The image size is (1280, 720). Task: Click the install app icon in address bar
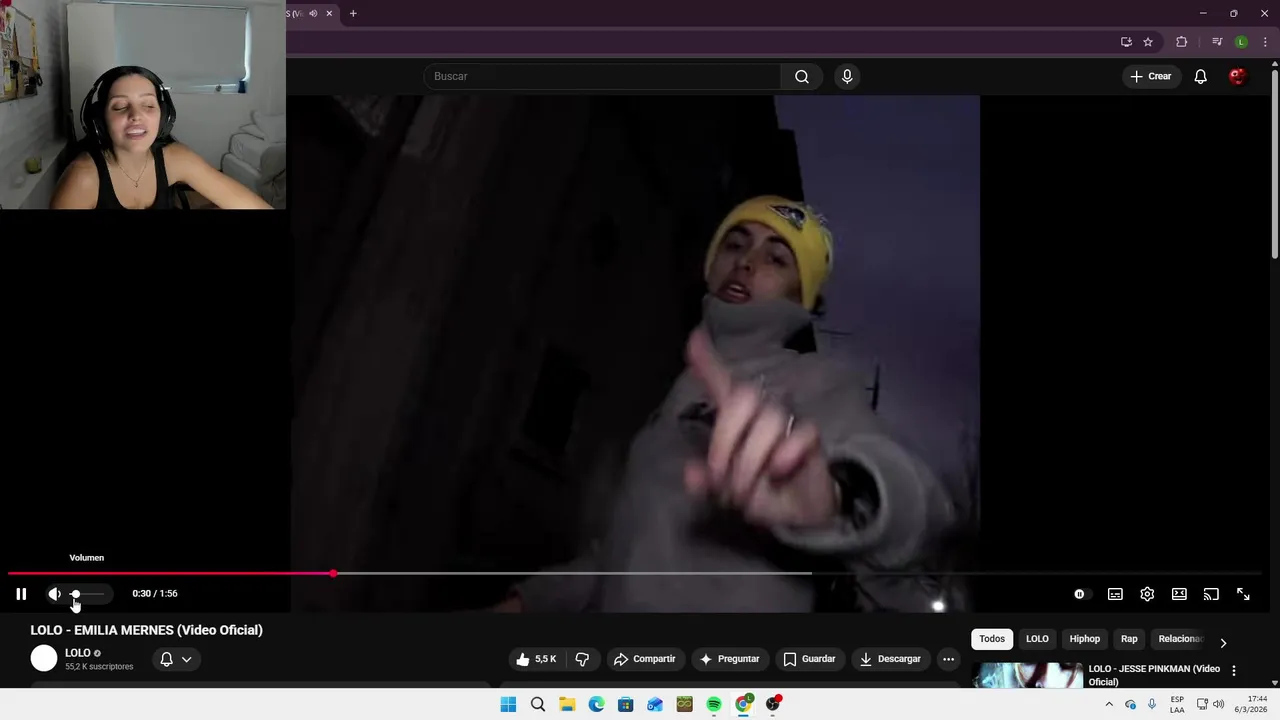[x=1126, y=42]
